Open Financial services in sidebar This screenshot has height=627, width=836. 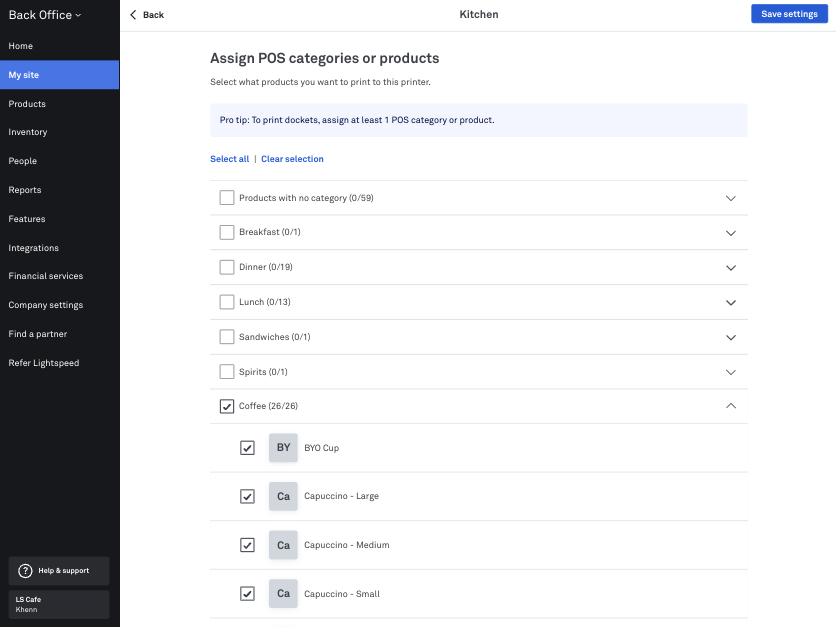60,276
